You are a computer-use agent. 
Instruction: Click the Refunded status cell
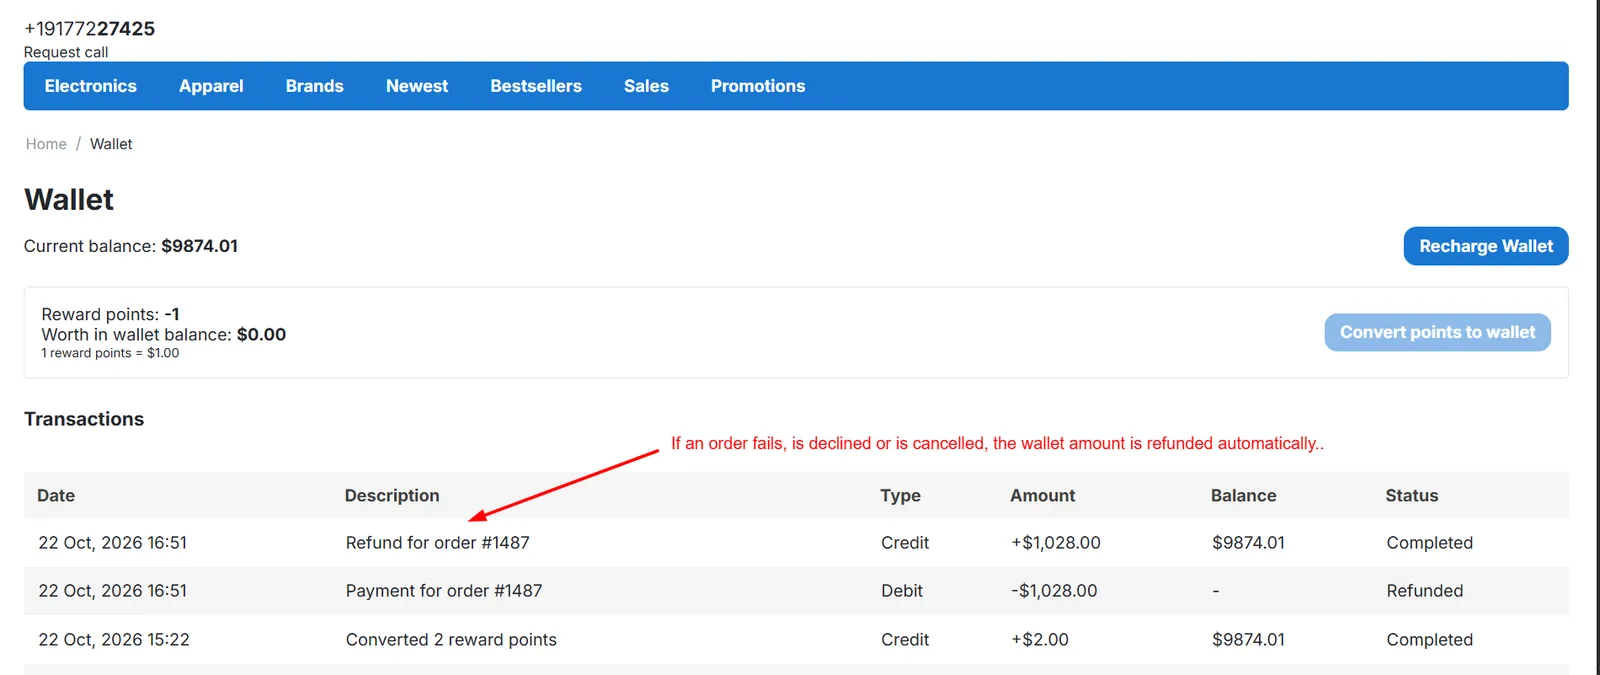tap(1424, 591)
